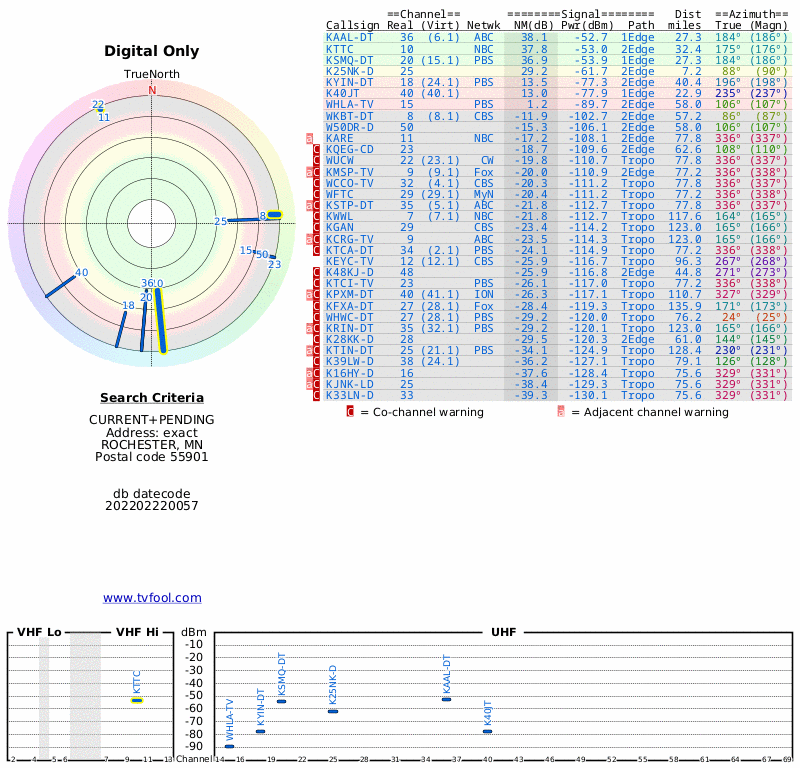Click the "202202220057" datecode value
The width and height of the screenshot is (800, 768).
click(152, 506)
